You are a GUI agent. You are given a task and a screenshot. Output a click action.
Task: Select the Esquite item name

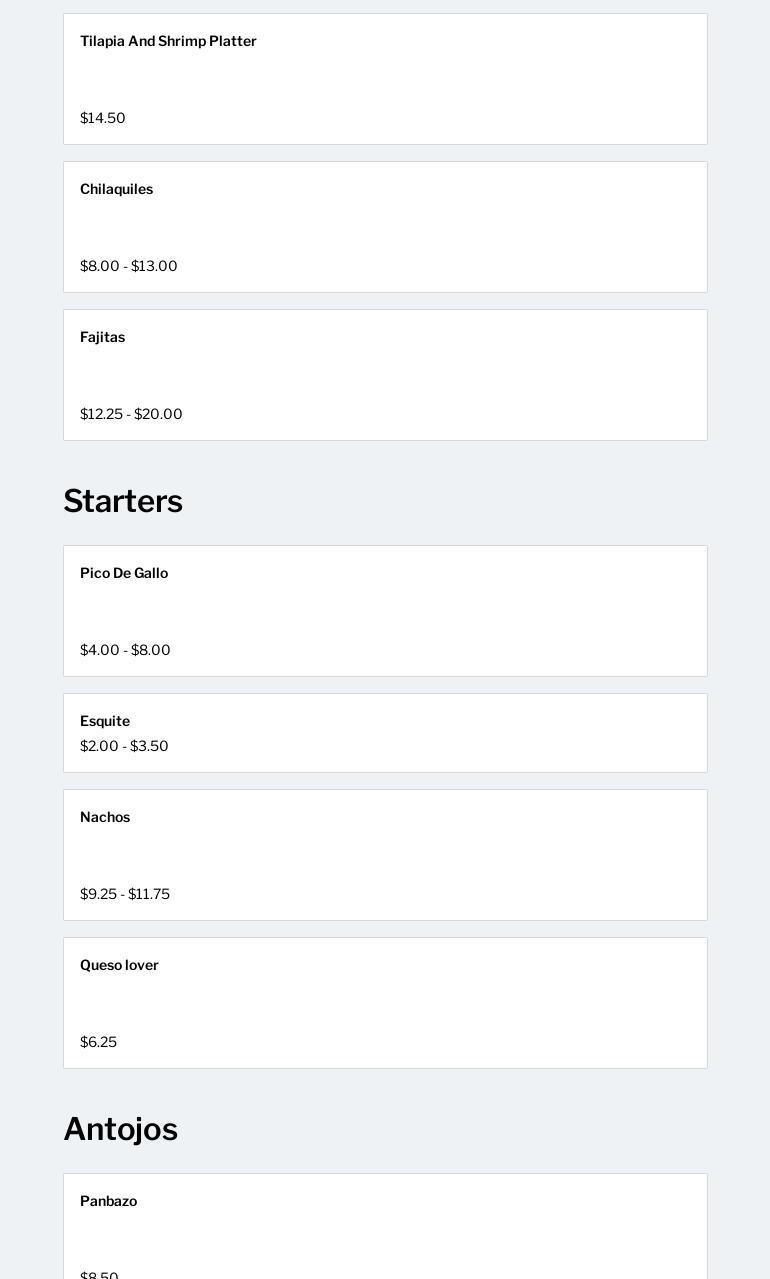tap(105, 721)
